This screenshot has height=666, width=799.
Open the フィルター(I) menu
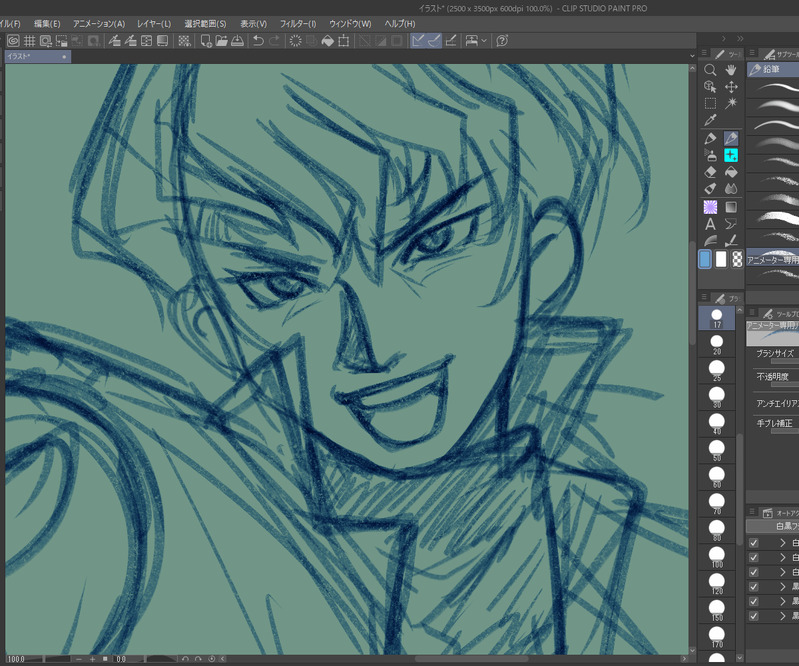tap(298, 23)
